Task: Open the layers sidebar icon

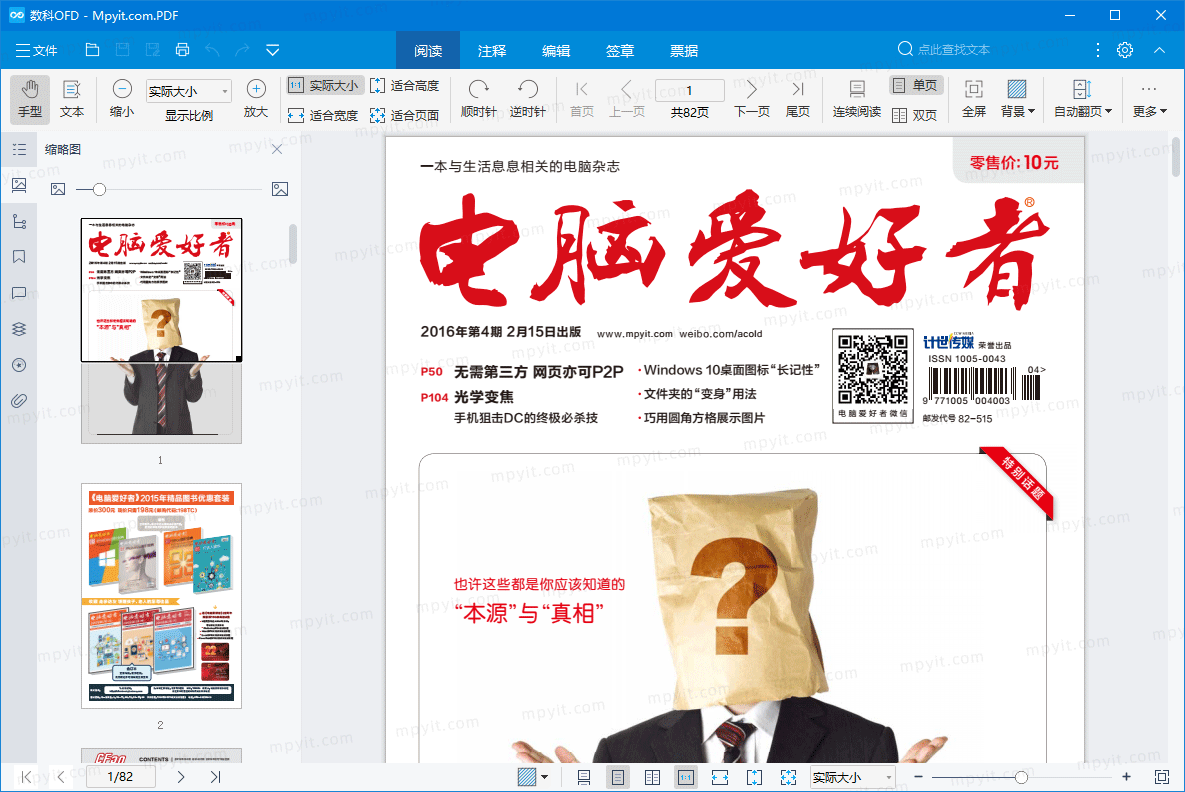Action: tap(20, 329)
